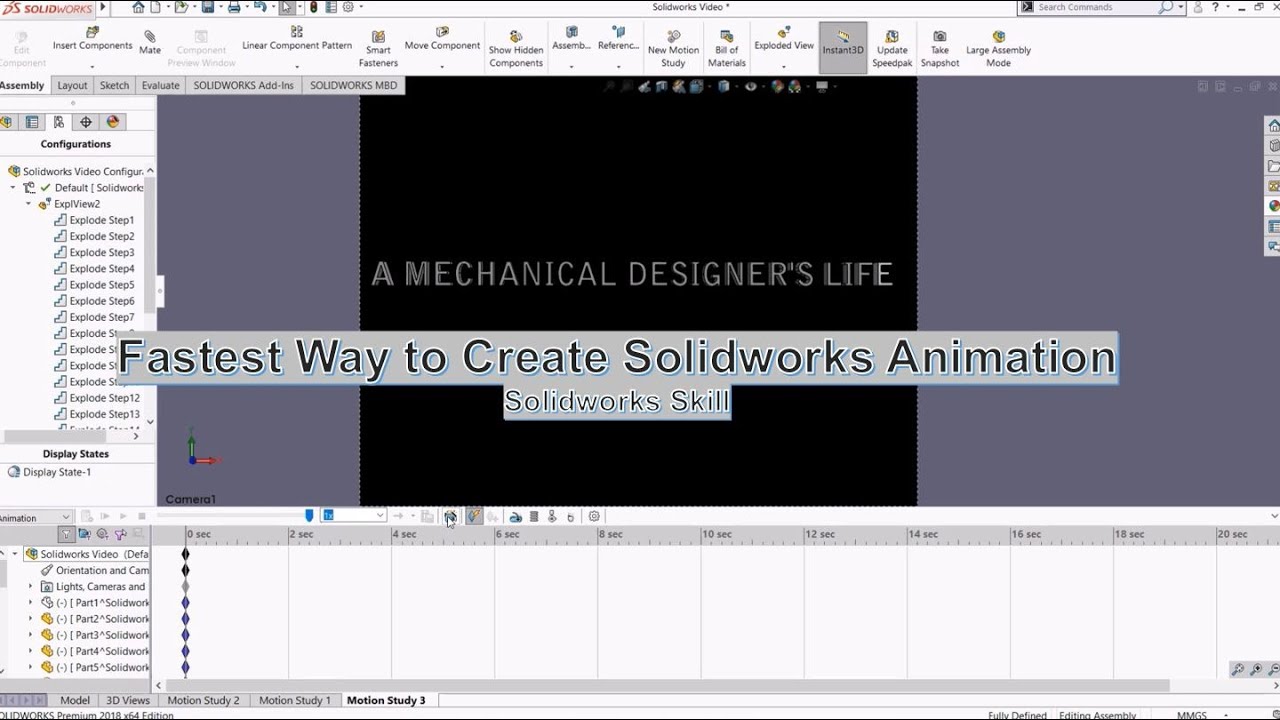
Task: Click the Rebuild traffic light icon
Action: (313, 7)
